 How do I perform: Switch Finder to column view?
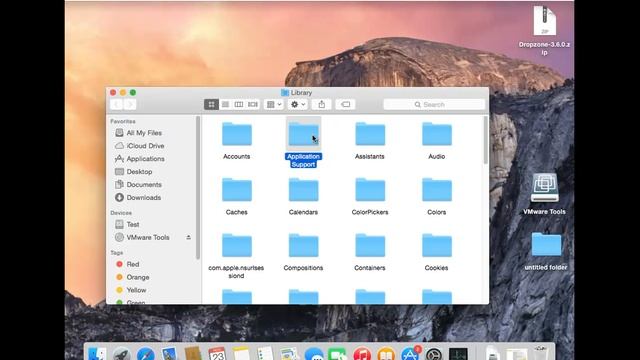point(239,104)
